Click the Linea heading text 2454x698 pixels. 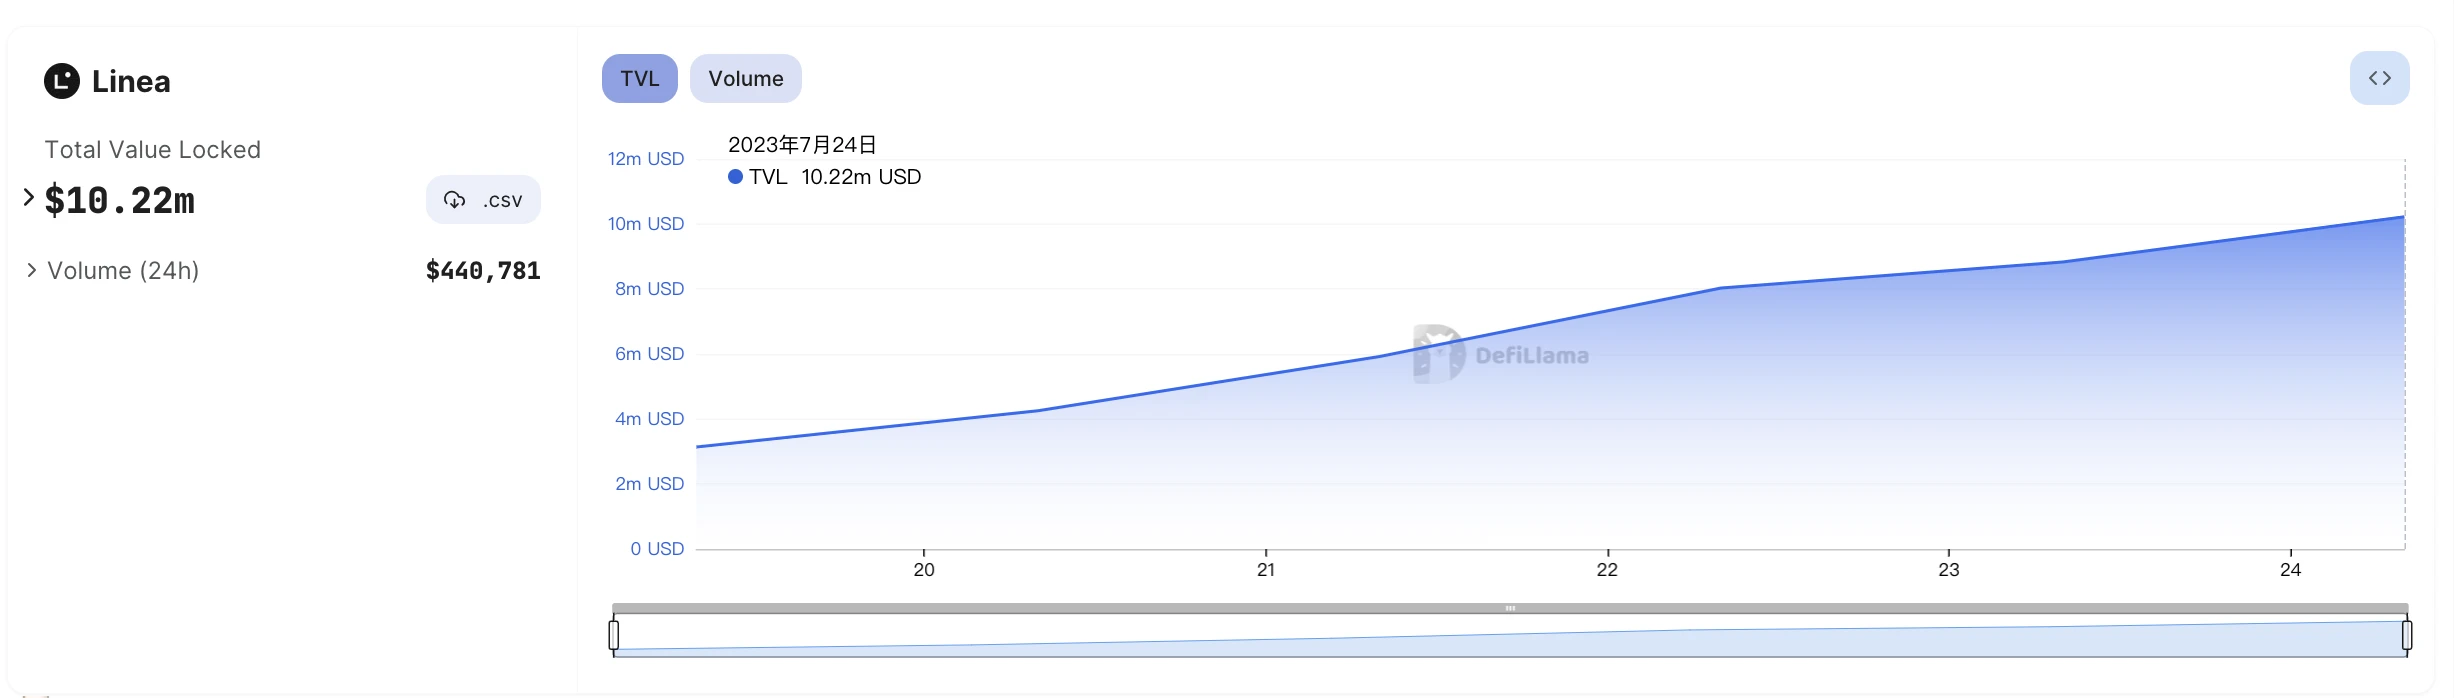click(x=131, y=82)
